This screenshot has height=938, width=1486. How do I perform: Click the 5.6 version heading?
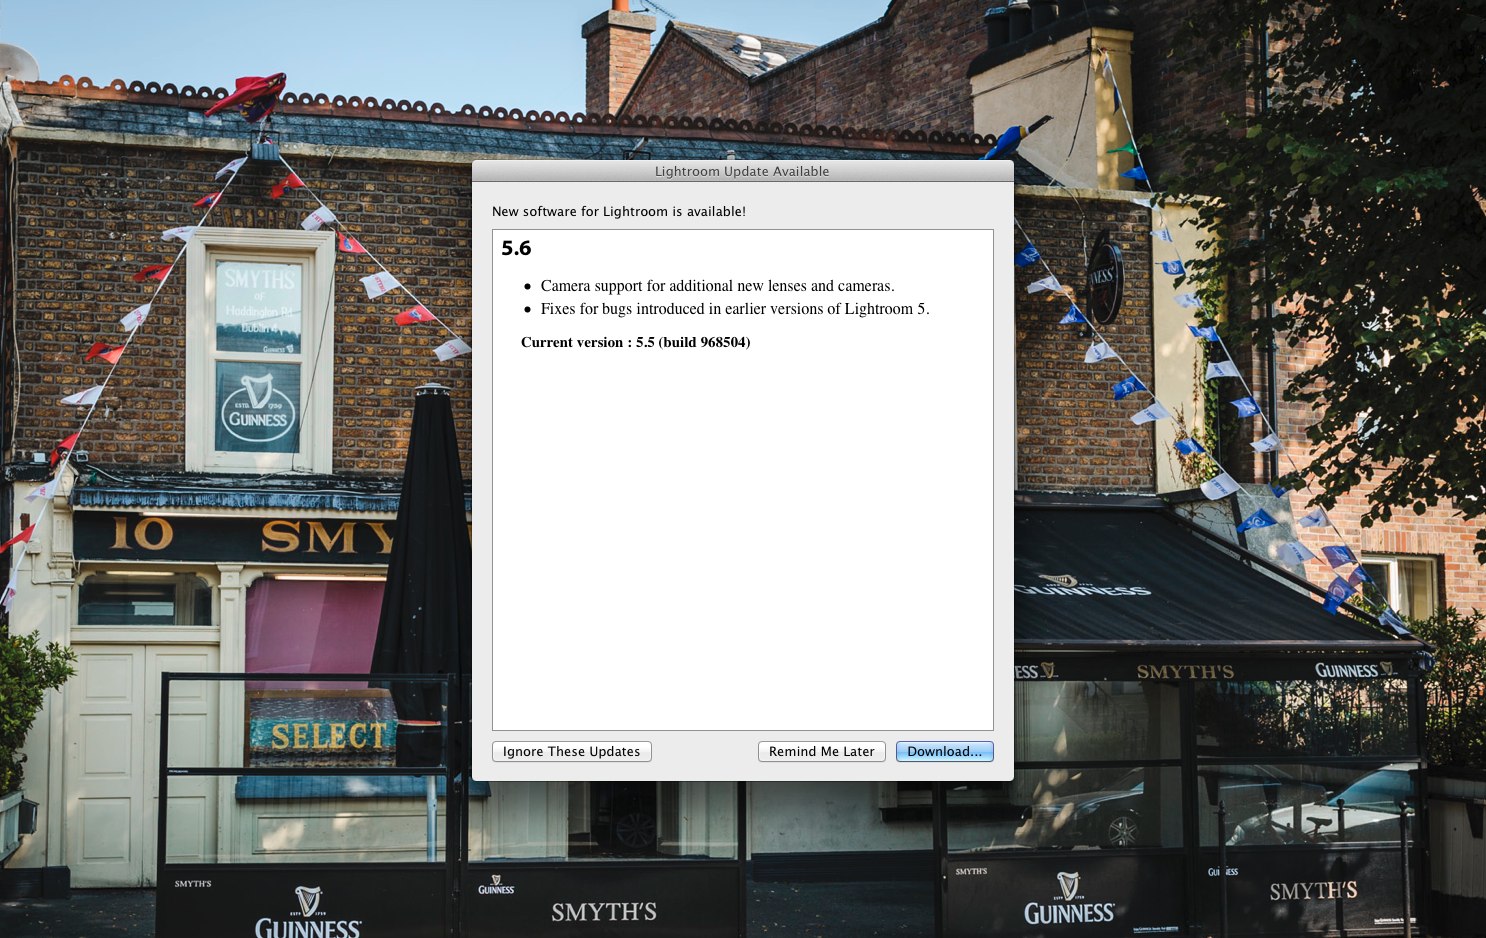tap(516, 248)
